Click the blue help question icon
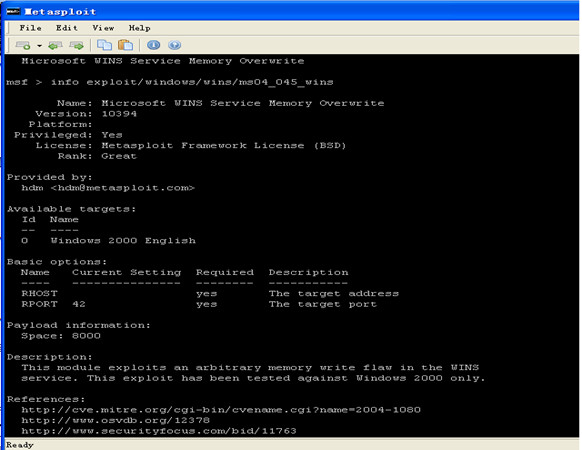This screenshot has width=582, height=450. 174,45
